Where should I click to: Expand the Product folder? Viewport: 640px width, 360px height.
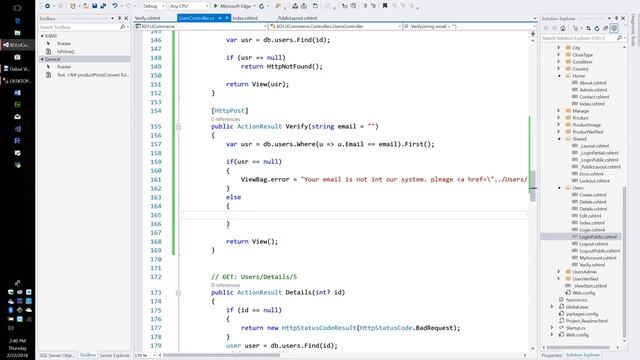coord(559,118)
